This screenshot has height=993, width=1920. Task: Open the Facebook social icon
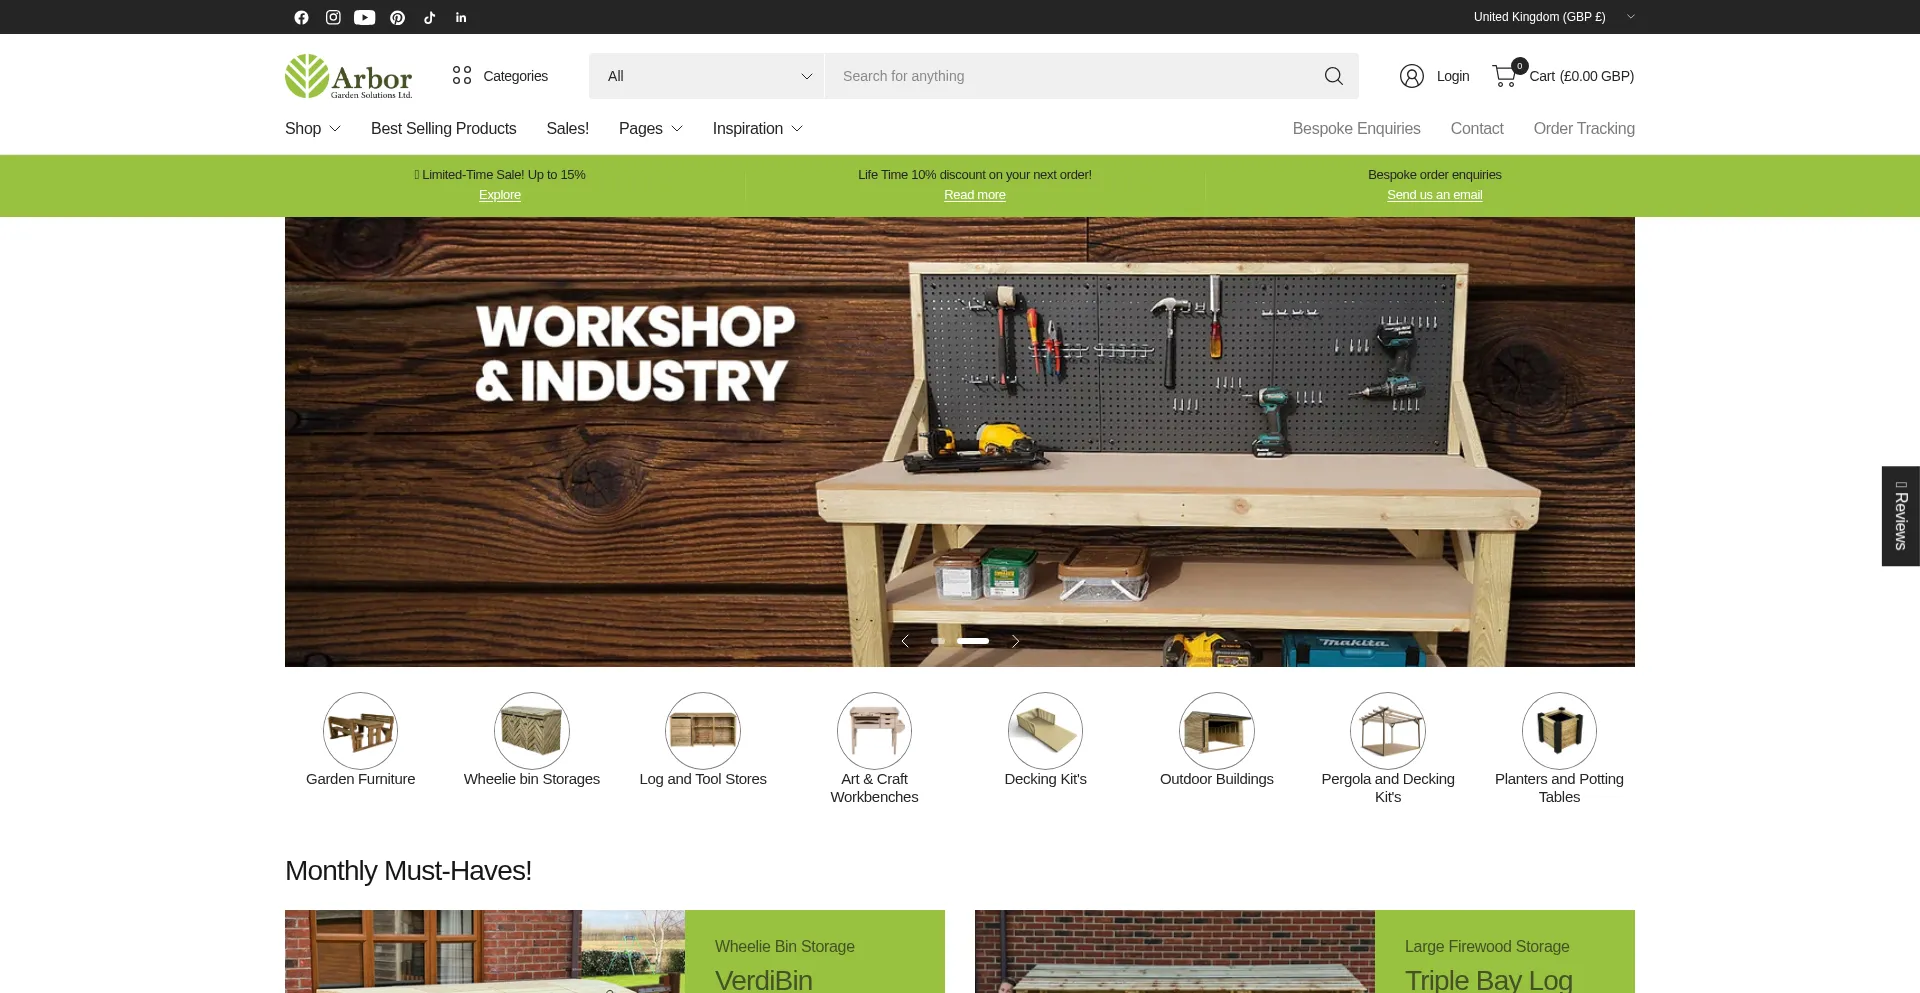coord(301,17)
